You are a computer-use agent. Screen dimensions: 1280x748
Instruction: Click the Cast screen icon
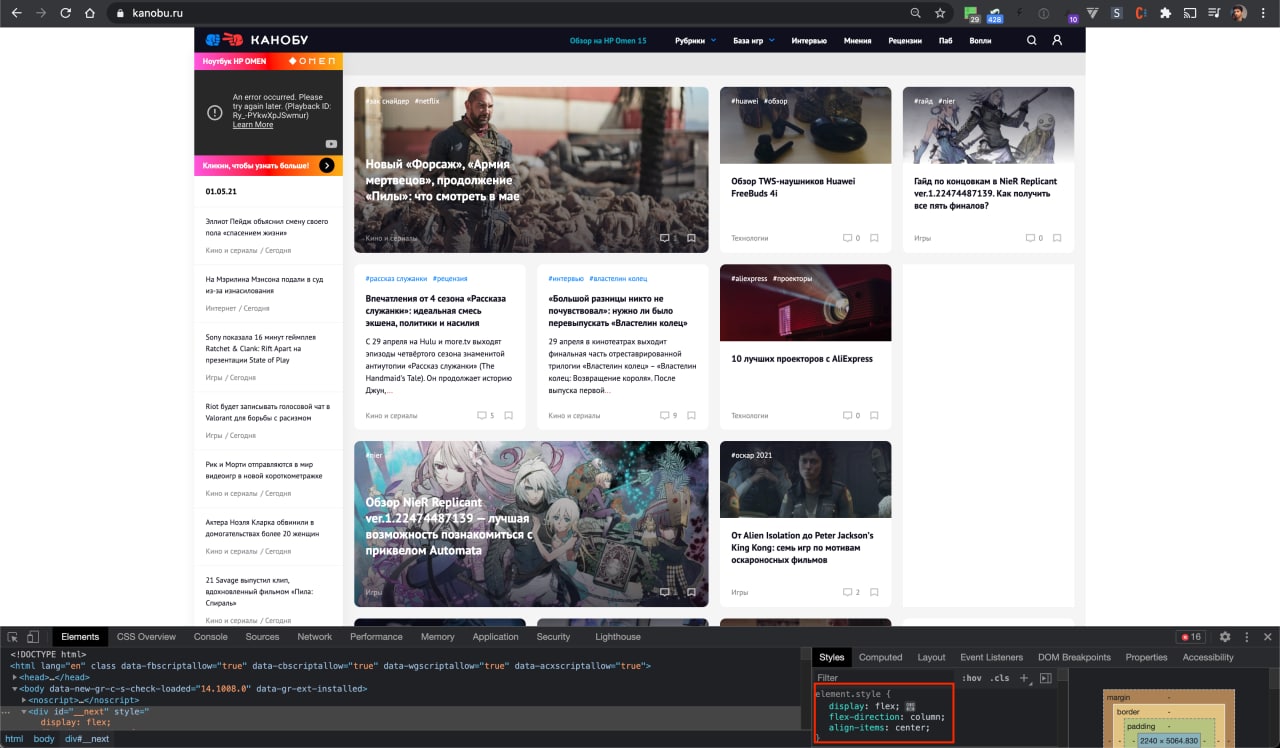(x=1190, y=14)
